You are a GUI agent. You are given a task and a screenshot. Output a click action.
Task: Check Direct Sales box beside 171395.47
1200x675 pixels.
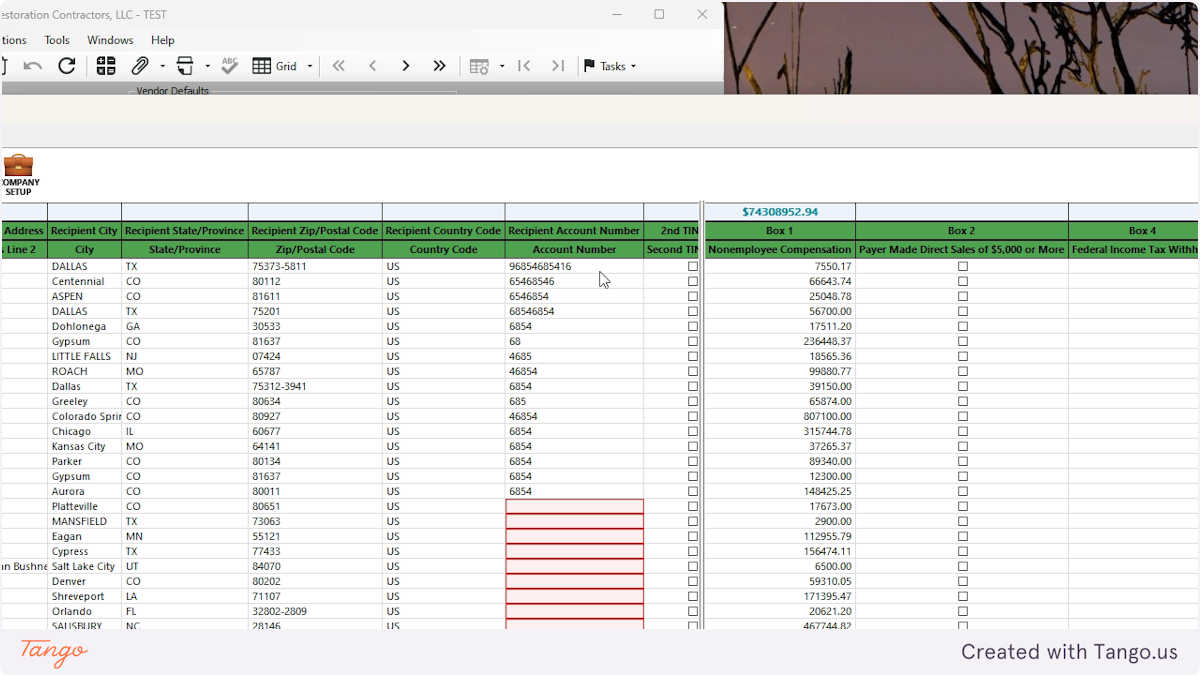(963, 596)
